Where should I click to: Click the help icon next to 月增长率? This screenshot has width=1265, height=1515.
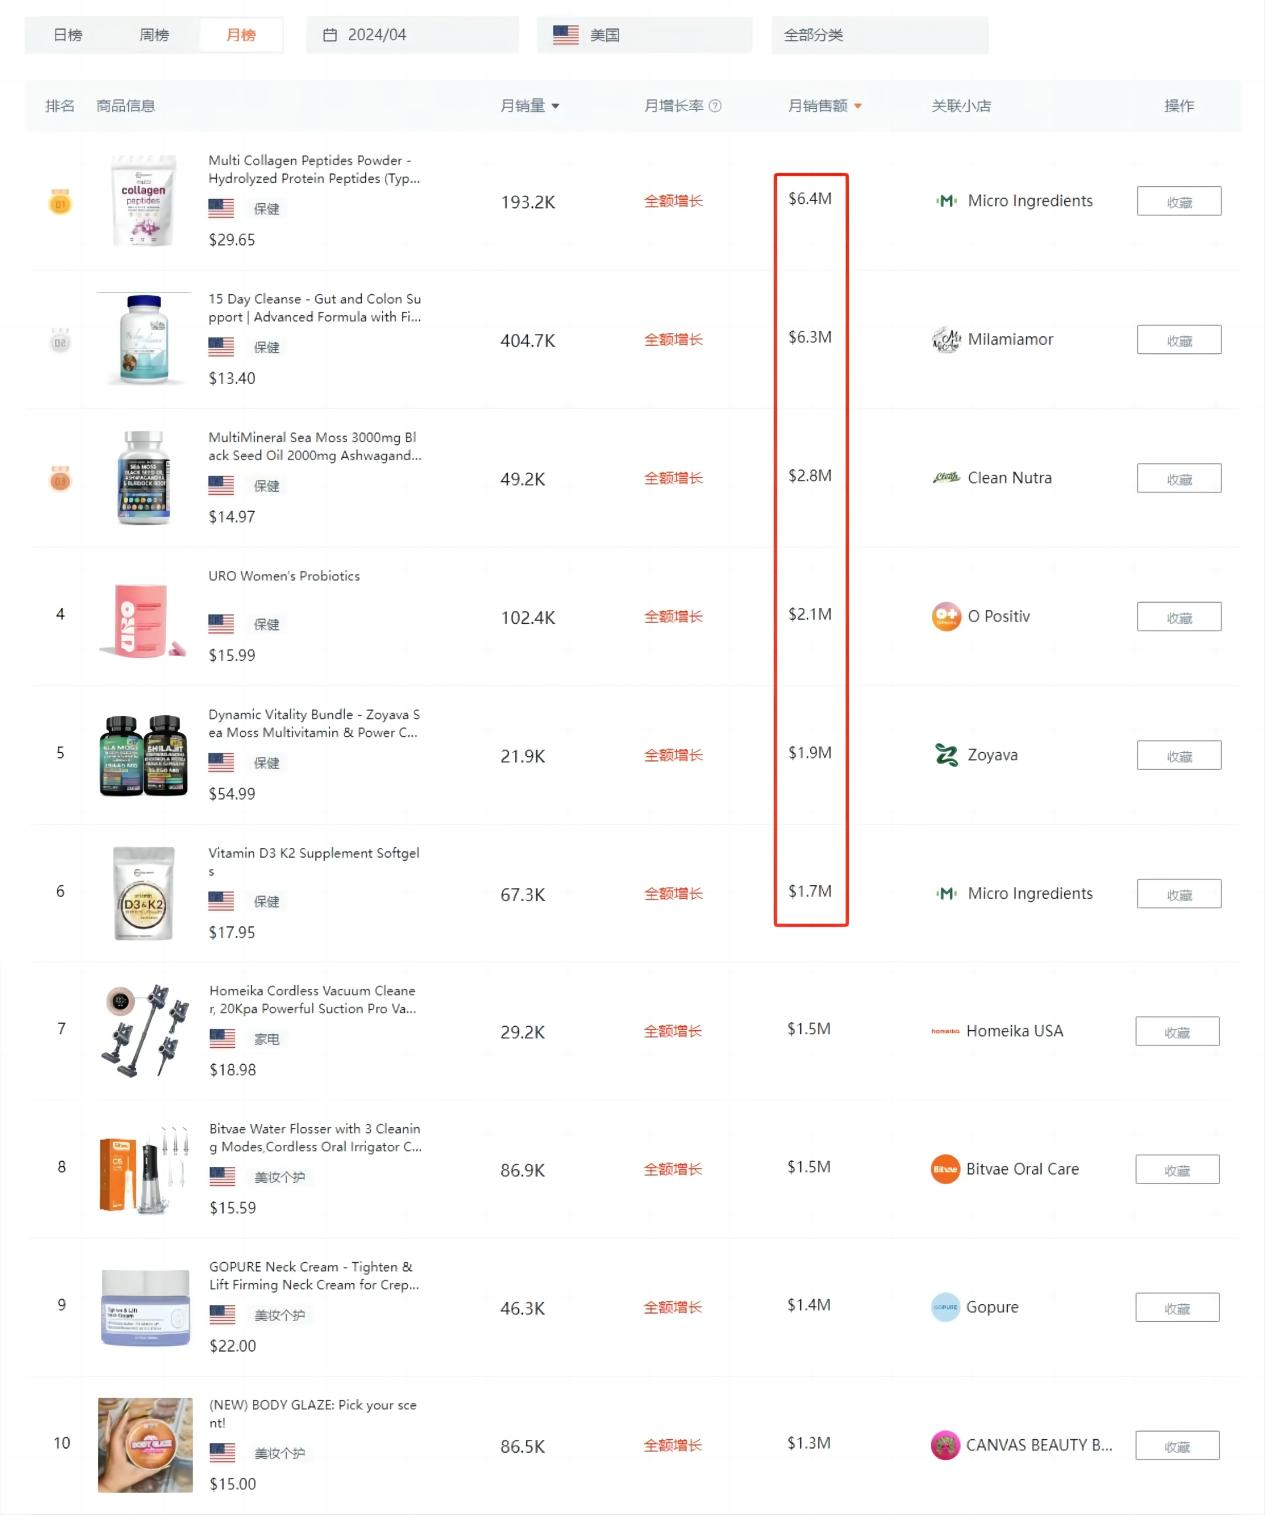coord(715,106)
